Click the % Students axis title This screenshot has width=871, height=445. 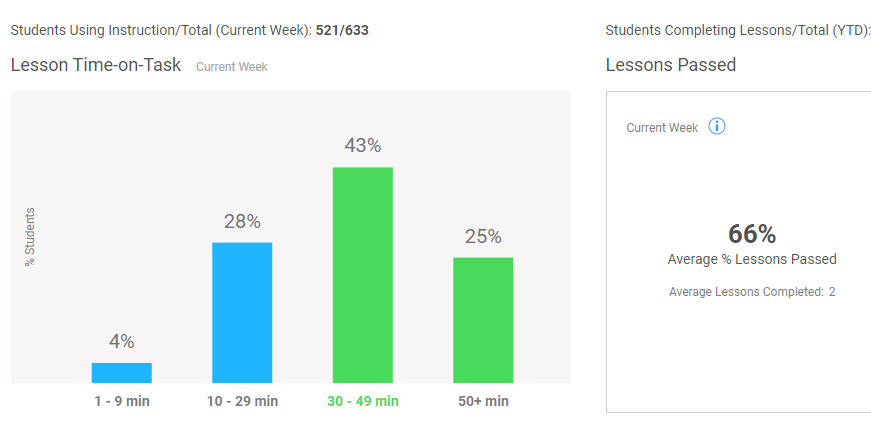(30, 237)
